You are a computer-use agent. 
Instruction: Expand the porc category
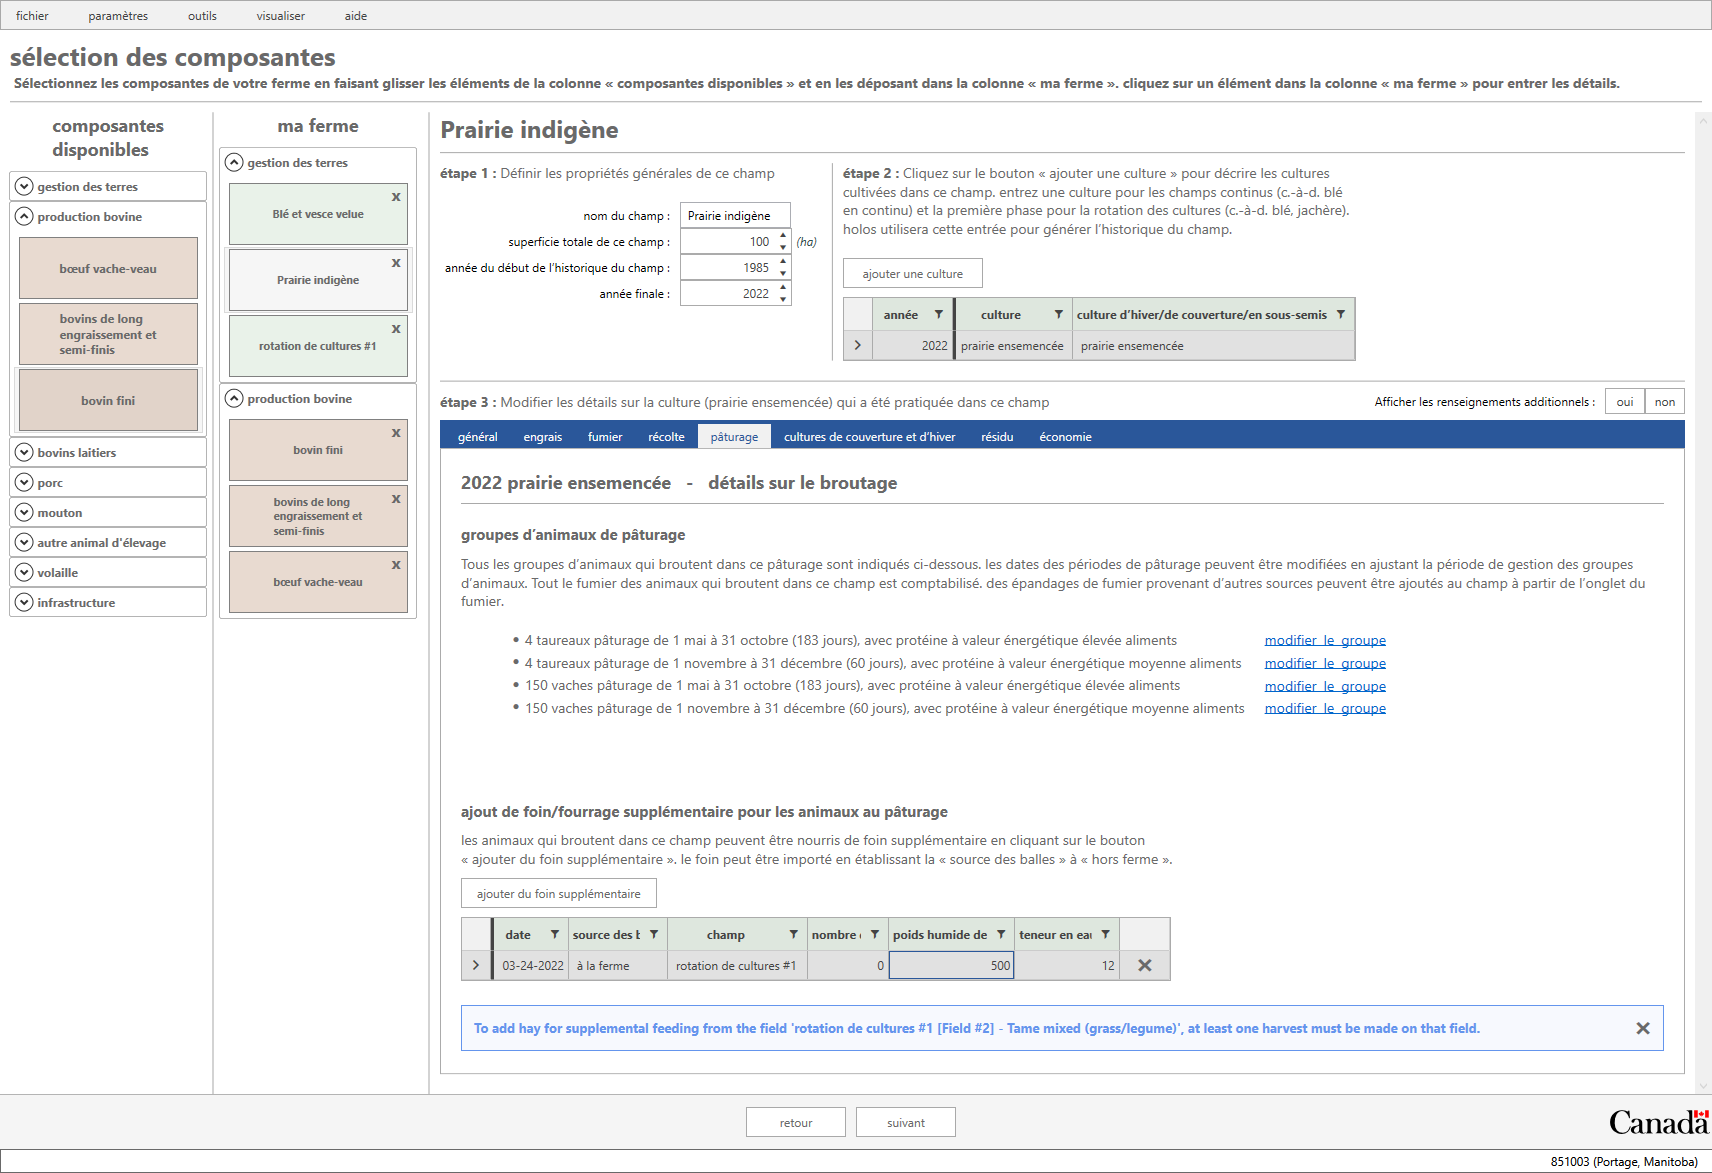tap(24, 482)
